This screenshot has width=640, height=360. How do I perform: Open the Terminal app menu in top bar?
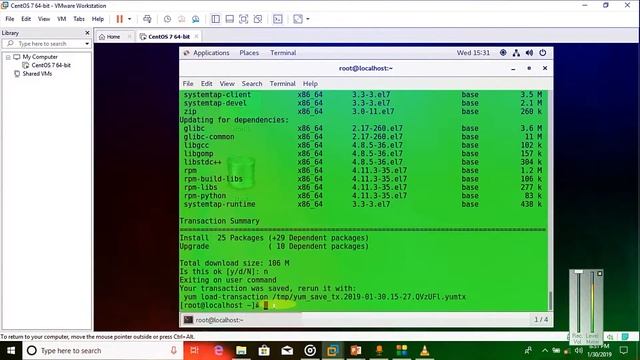[283, 53]
